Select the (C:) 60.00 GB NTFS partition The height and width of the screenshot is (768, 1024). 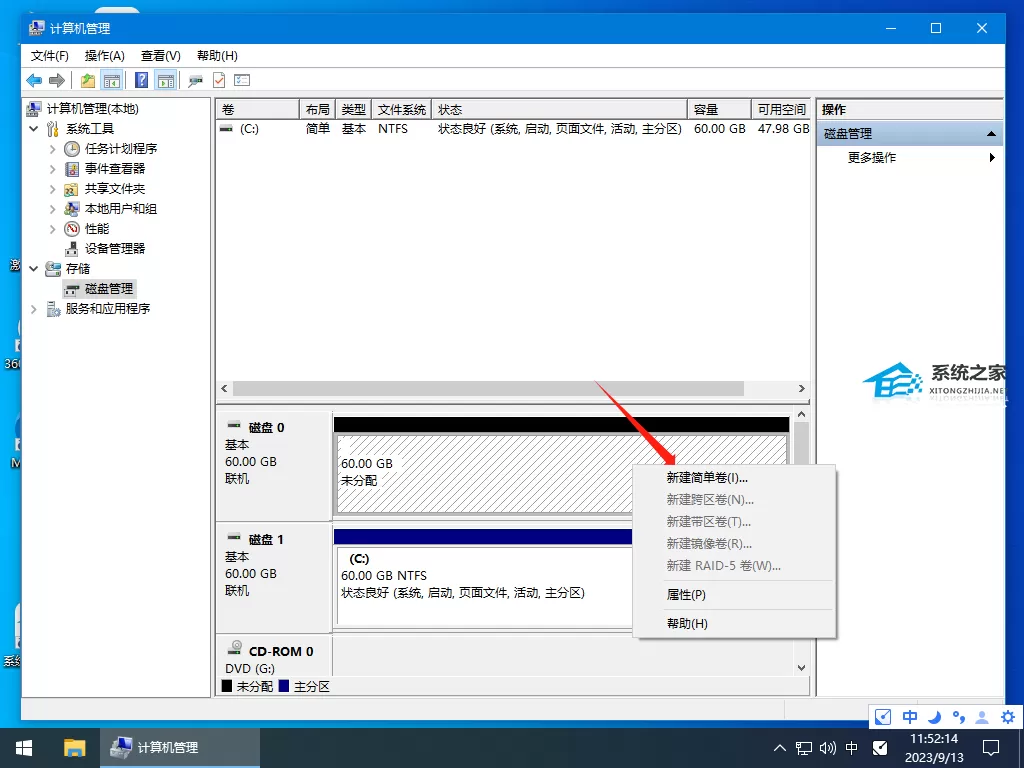click(x=485, y=586)
